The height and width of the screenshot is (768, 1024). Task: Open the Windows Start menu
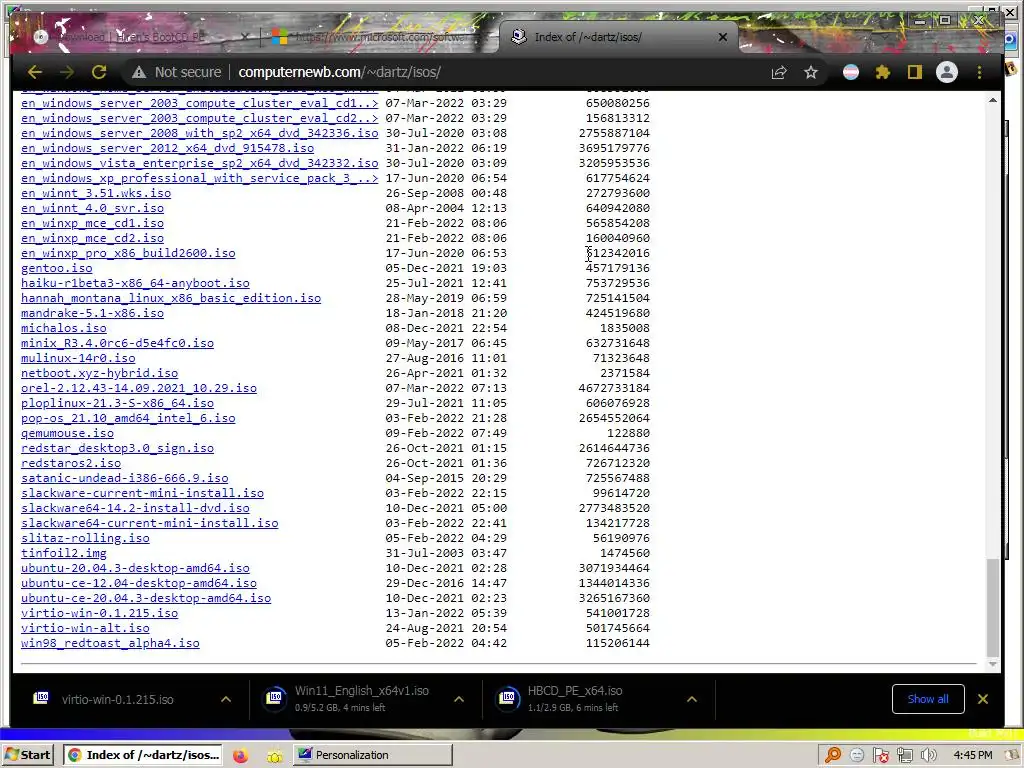click(27, 755)
